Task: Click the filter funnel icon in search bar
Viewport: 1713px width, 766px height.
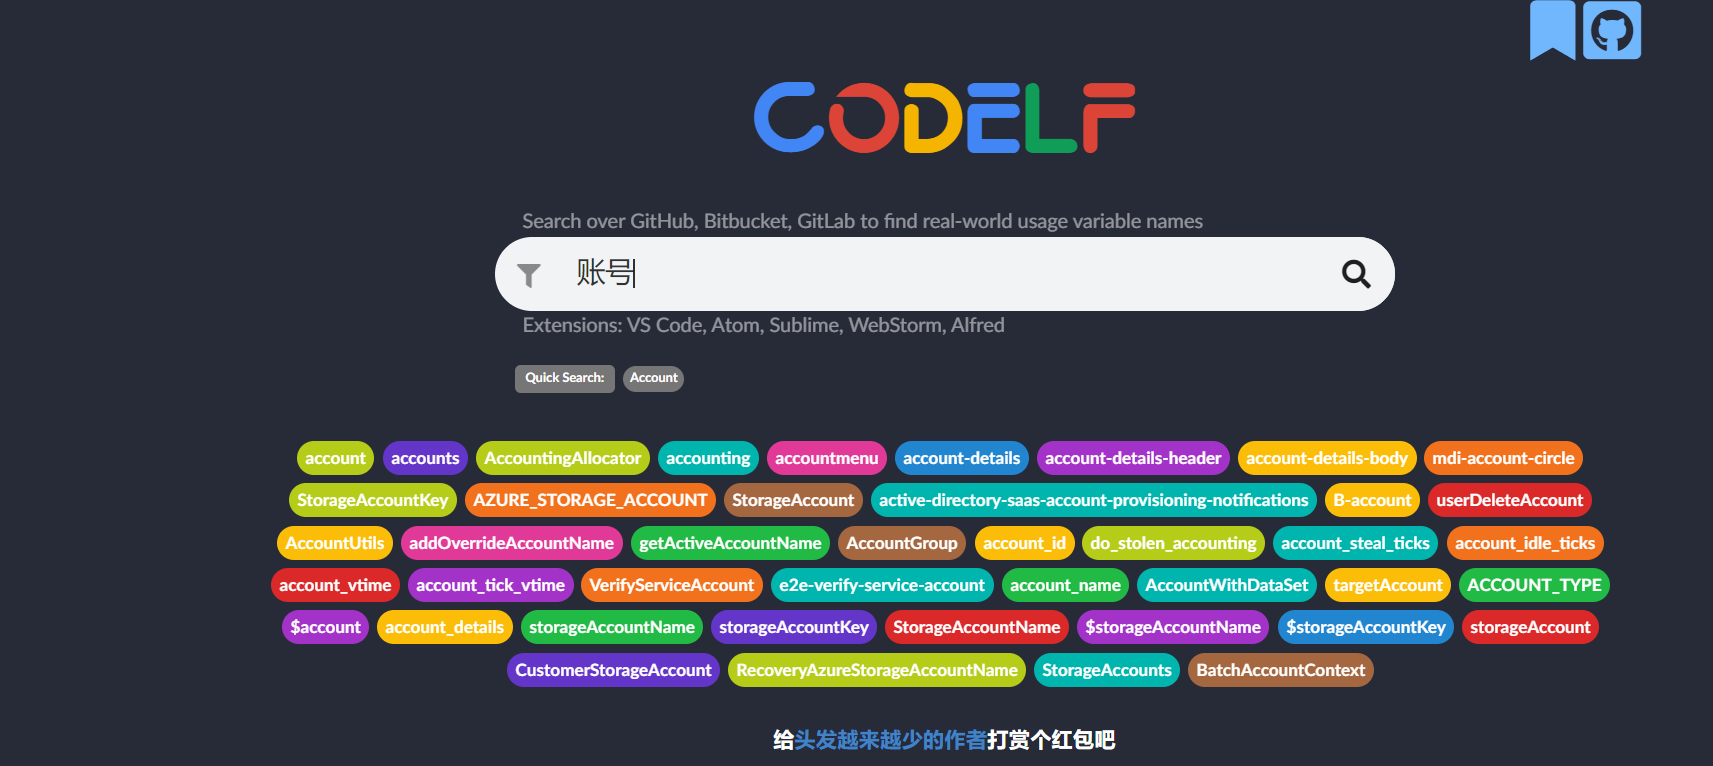Action: (x=529, y=275)
